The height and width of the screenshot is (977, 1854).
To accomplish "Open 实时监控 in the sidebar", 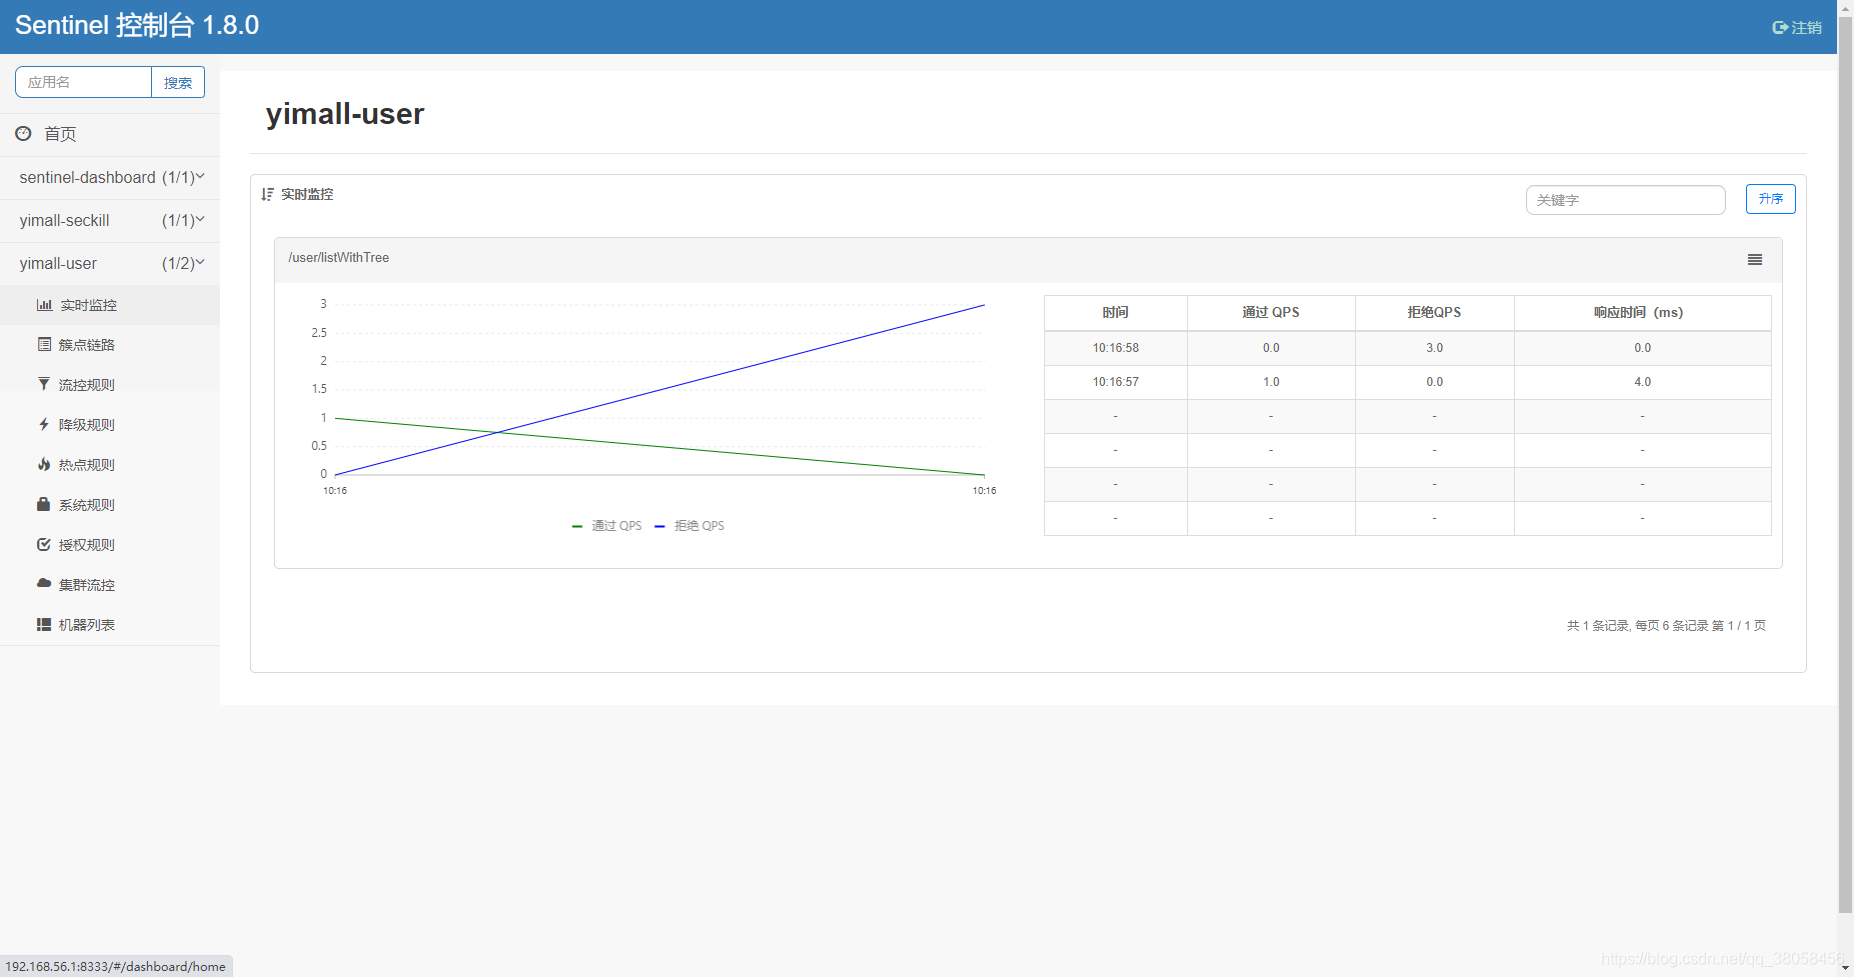I will [110, 305].
